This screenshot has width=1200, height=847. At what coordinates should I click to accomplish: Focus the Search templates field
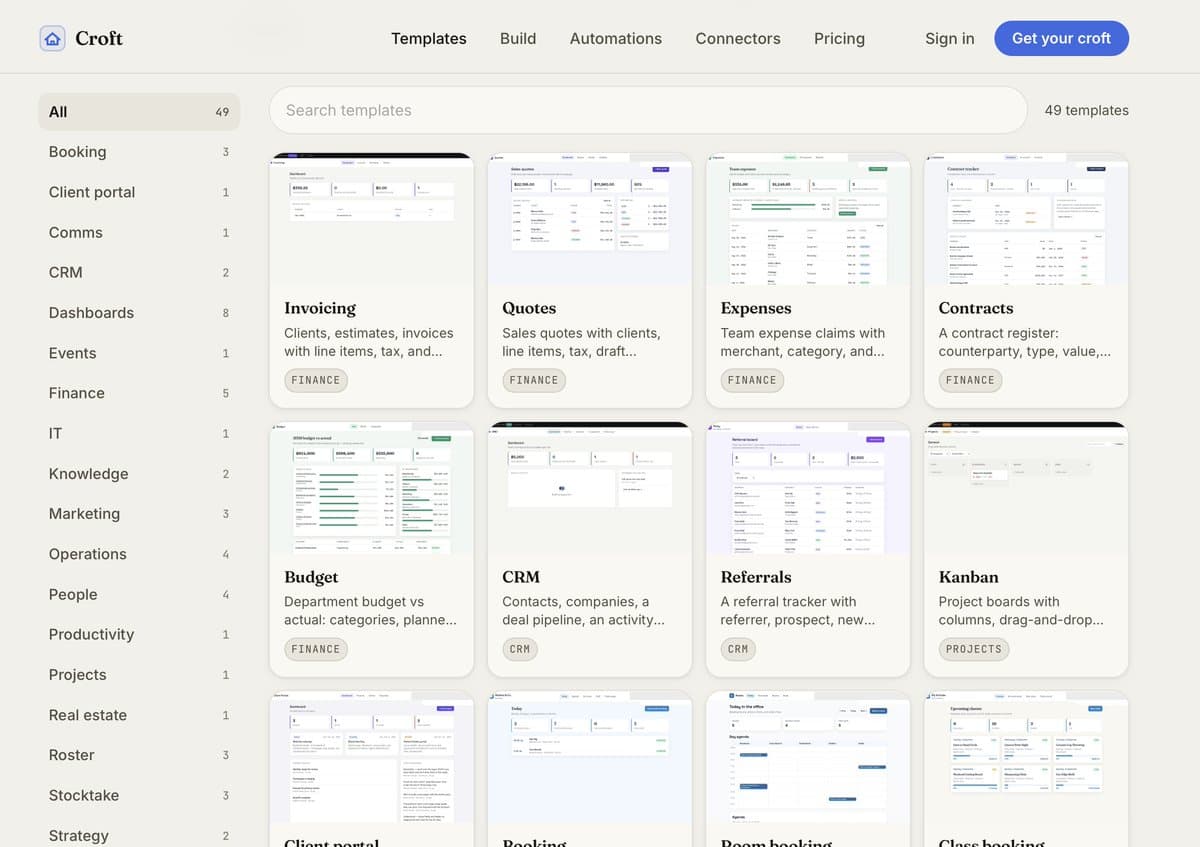pyautogui.click(x=648, y=110)
